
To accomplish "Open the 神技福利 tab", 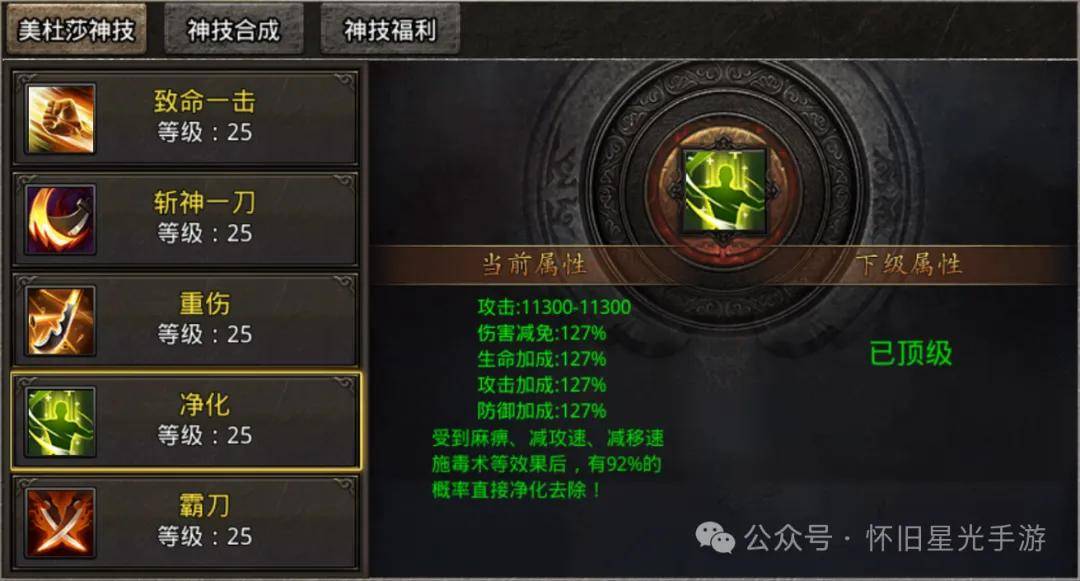I will [x=390, y=30].
